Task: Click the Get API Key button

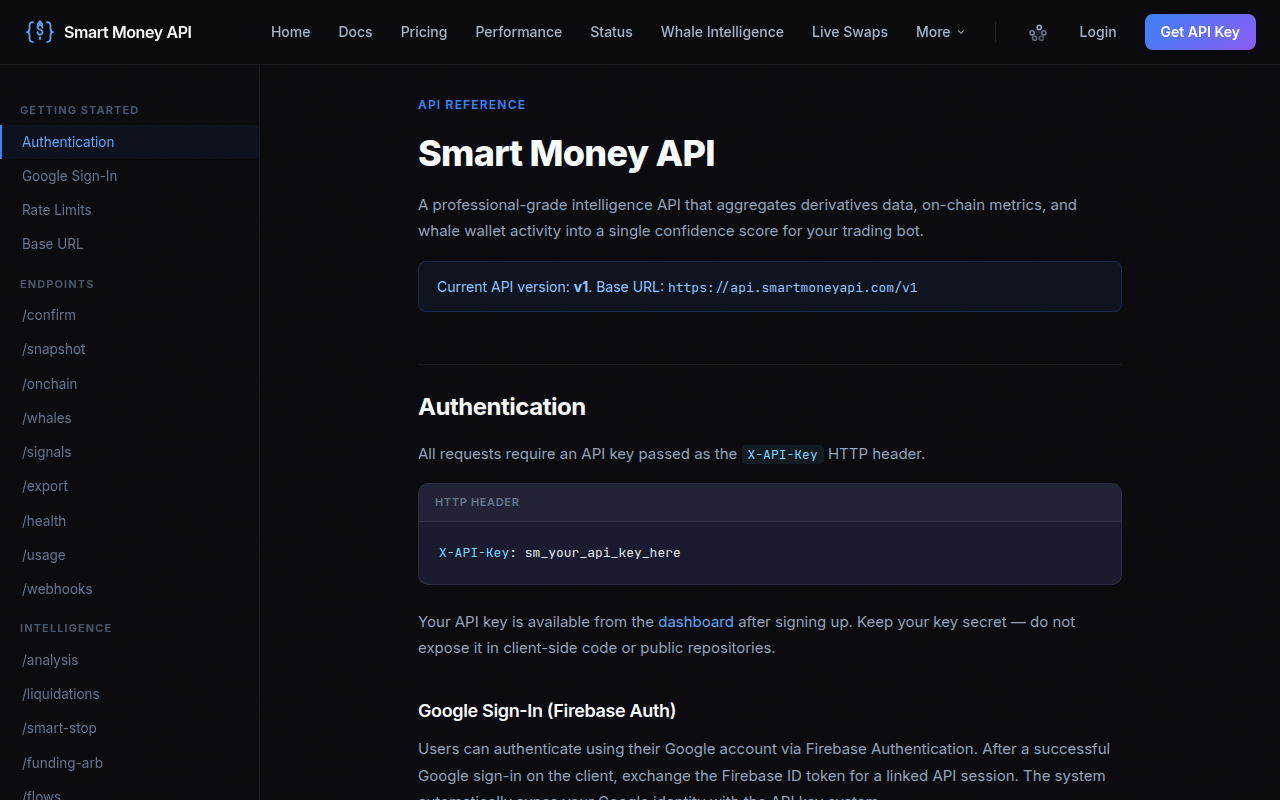Action: [1200, 32]
